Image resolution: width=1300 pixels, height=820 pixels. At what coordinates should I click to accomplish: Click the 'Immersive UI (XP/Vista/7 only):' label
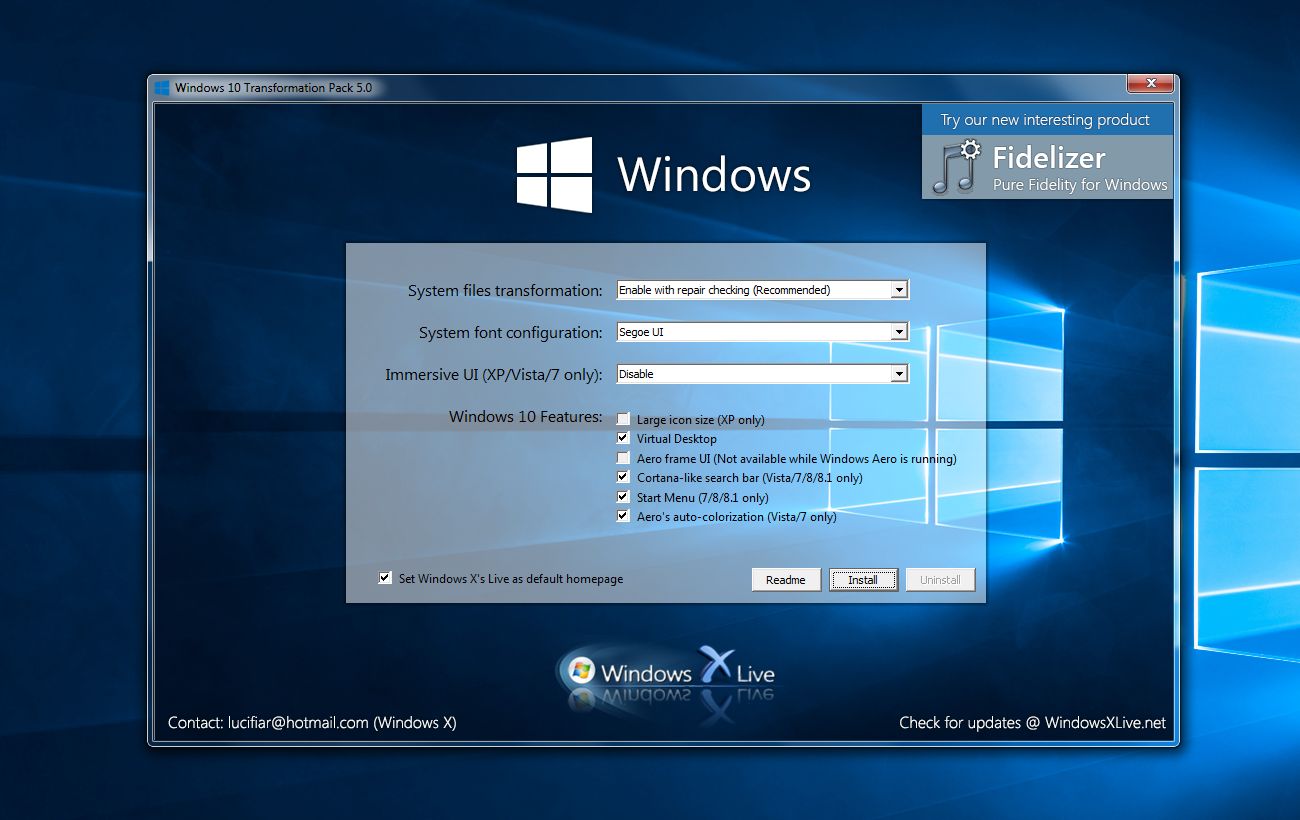click(494, 375)
